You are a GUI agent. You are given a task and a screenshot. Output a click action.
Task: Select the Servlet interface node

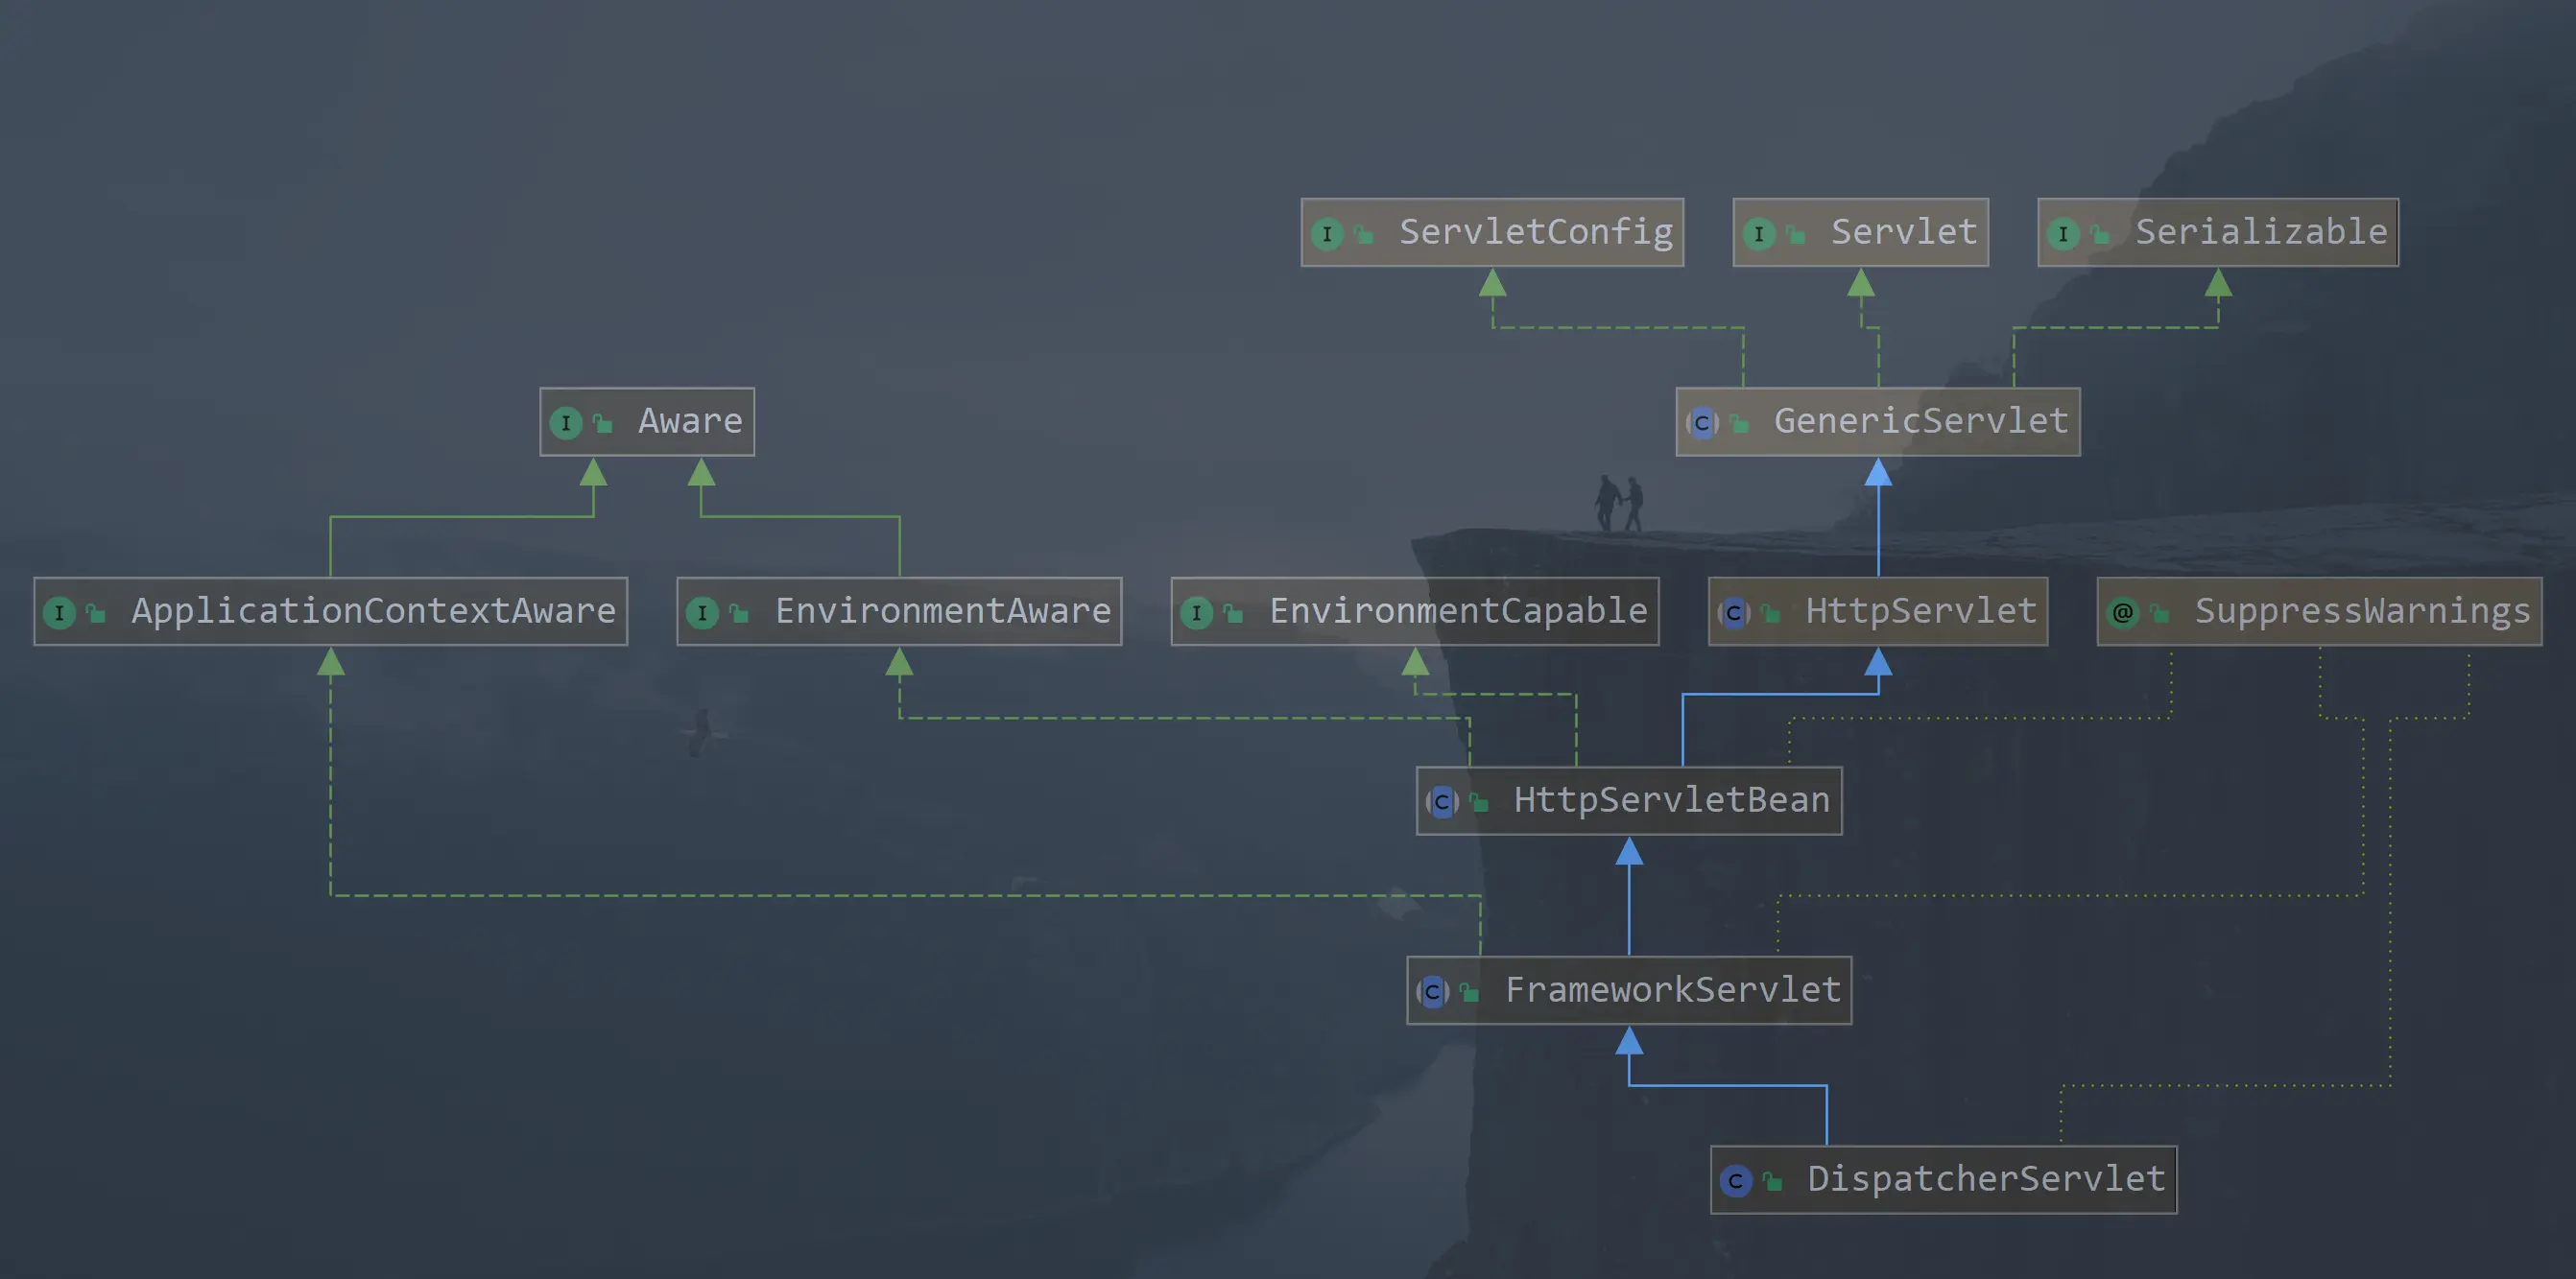tap(1860, 233)
